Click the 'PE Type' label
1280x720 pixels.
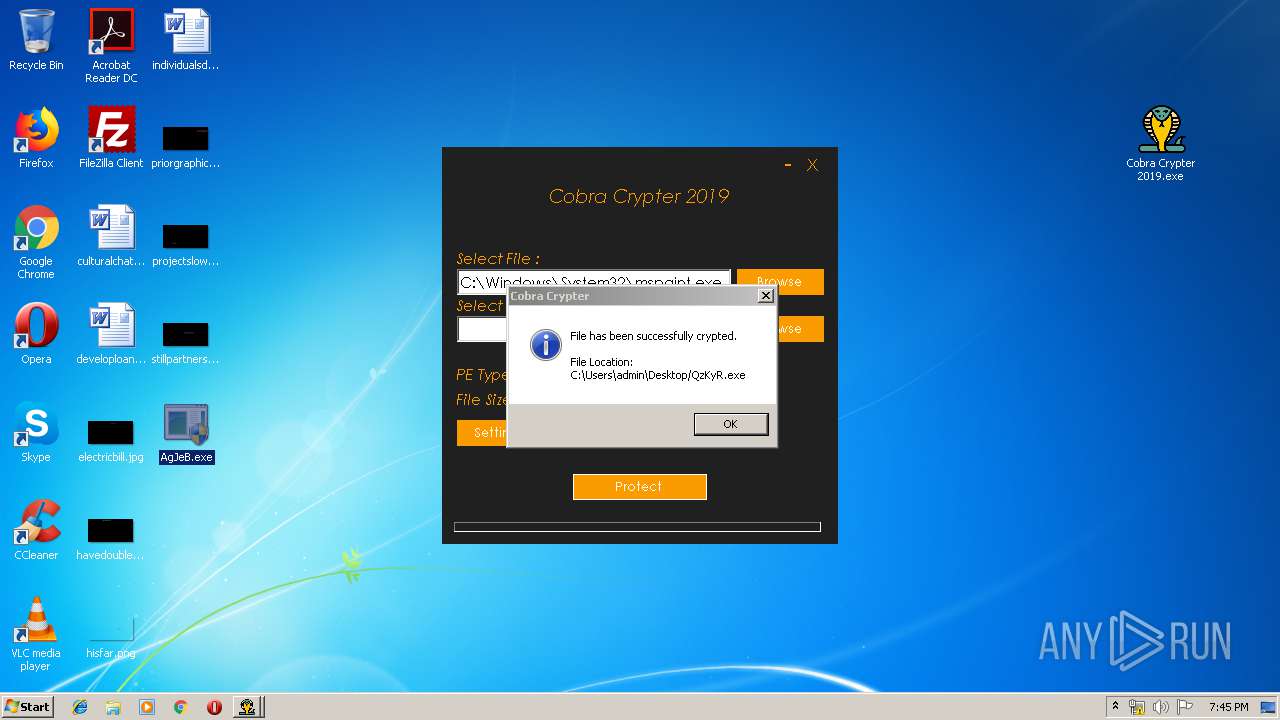481,375
